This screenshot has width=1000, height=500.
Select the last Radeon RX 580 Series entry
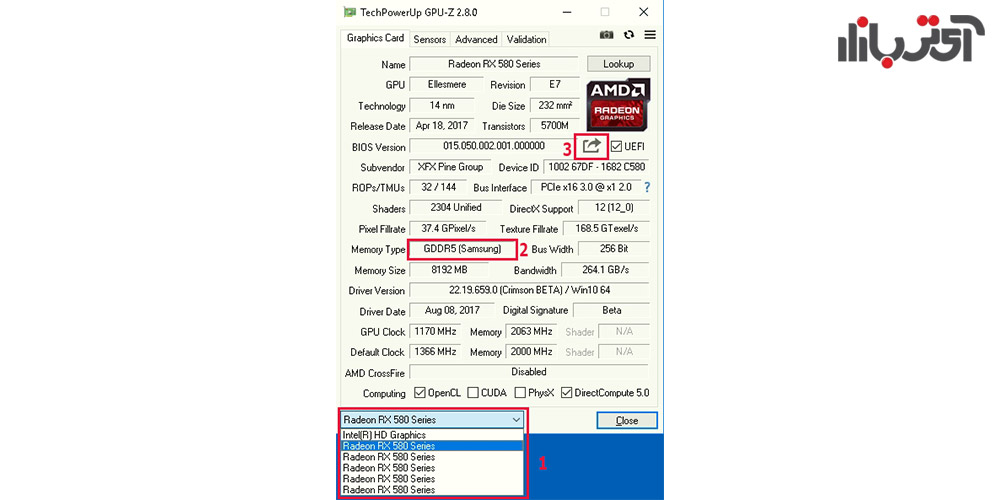click(x=432, y=490)
